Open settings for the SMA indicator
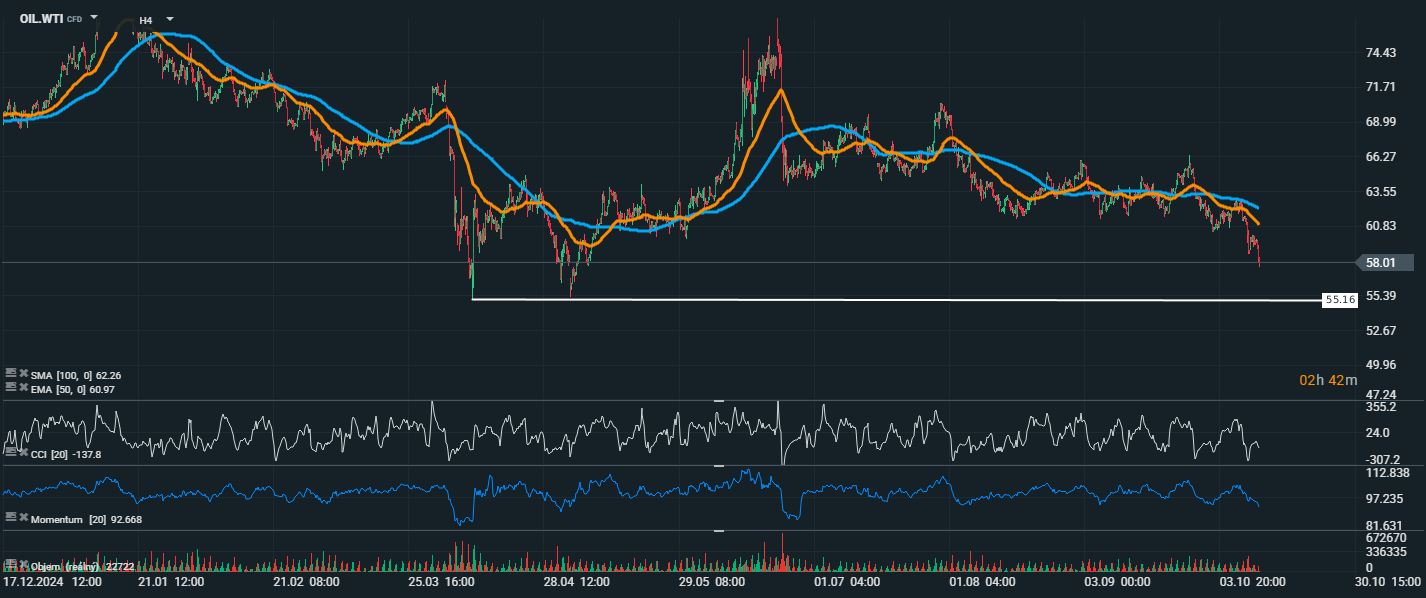 (11, 374)
